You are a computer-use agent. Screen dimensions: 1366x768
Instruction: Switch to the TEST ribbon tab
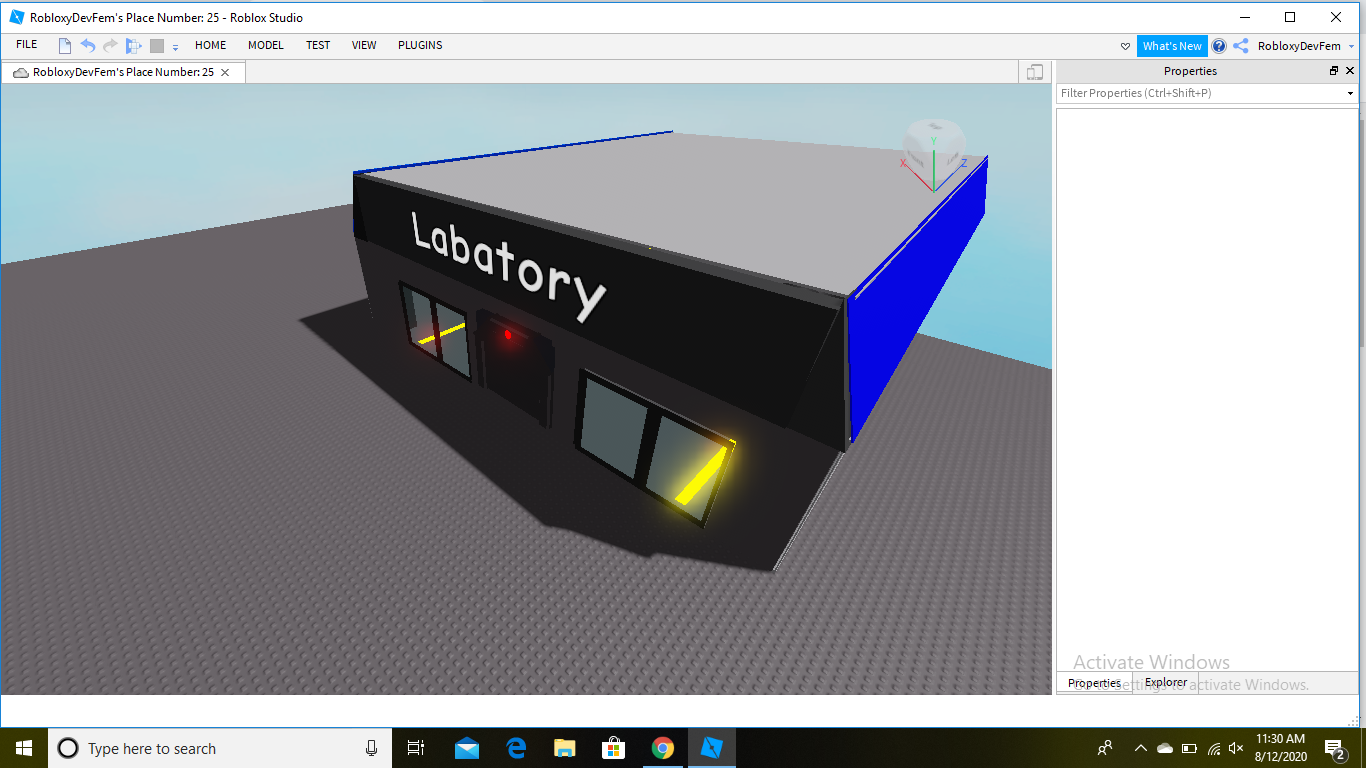(x=318, y=45)
